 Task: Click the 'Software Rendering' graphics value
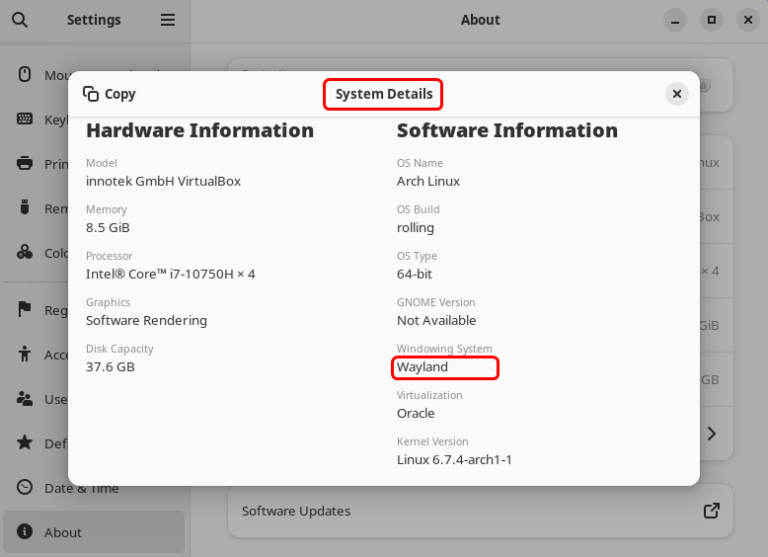[146, 320]
